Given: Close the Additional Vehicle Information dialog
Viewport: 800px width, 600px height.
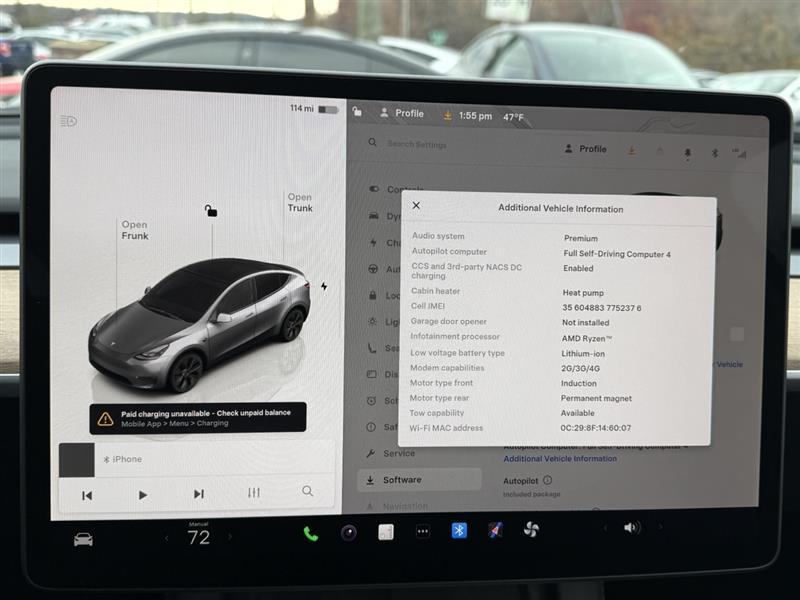Looking at the screenshot, I should click(416, 206).
